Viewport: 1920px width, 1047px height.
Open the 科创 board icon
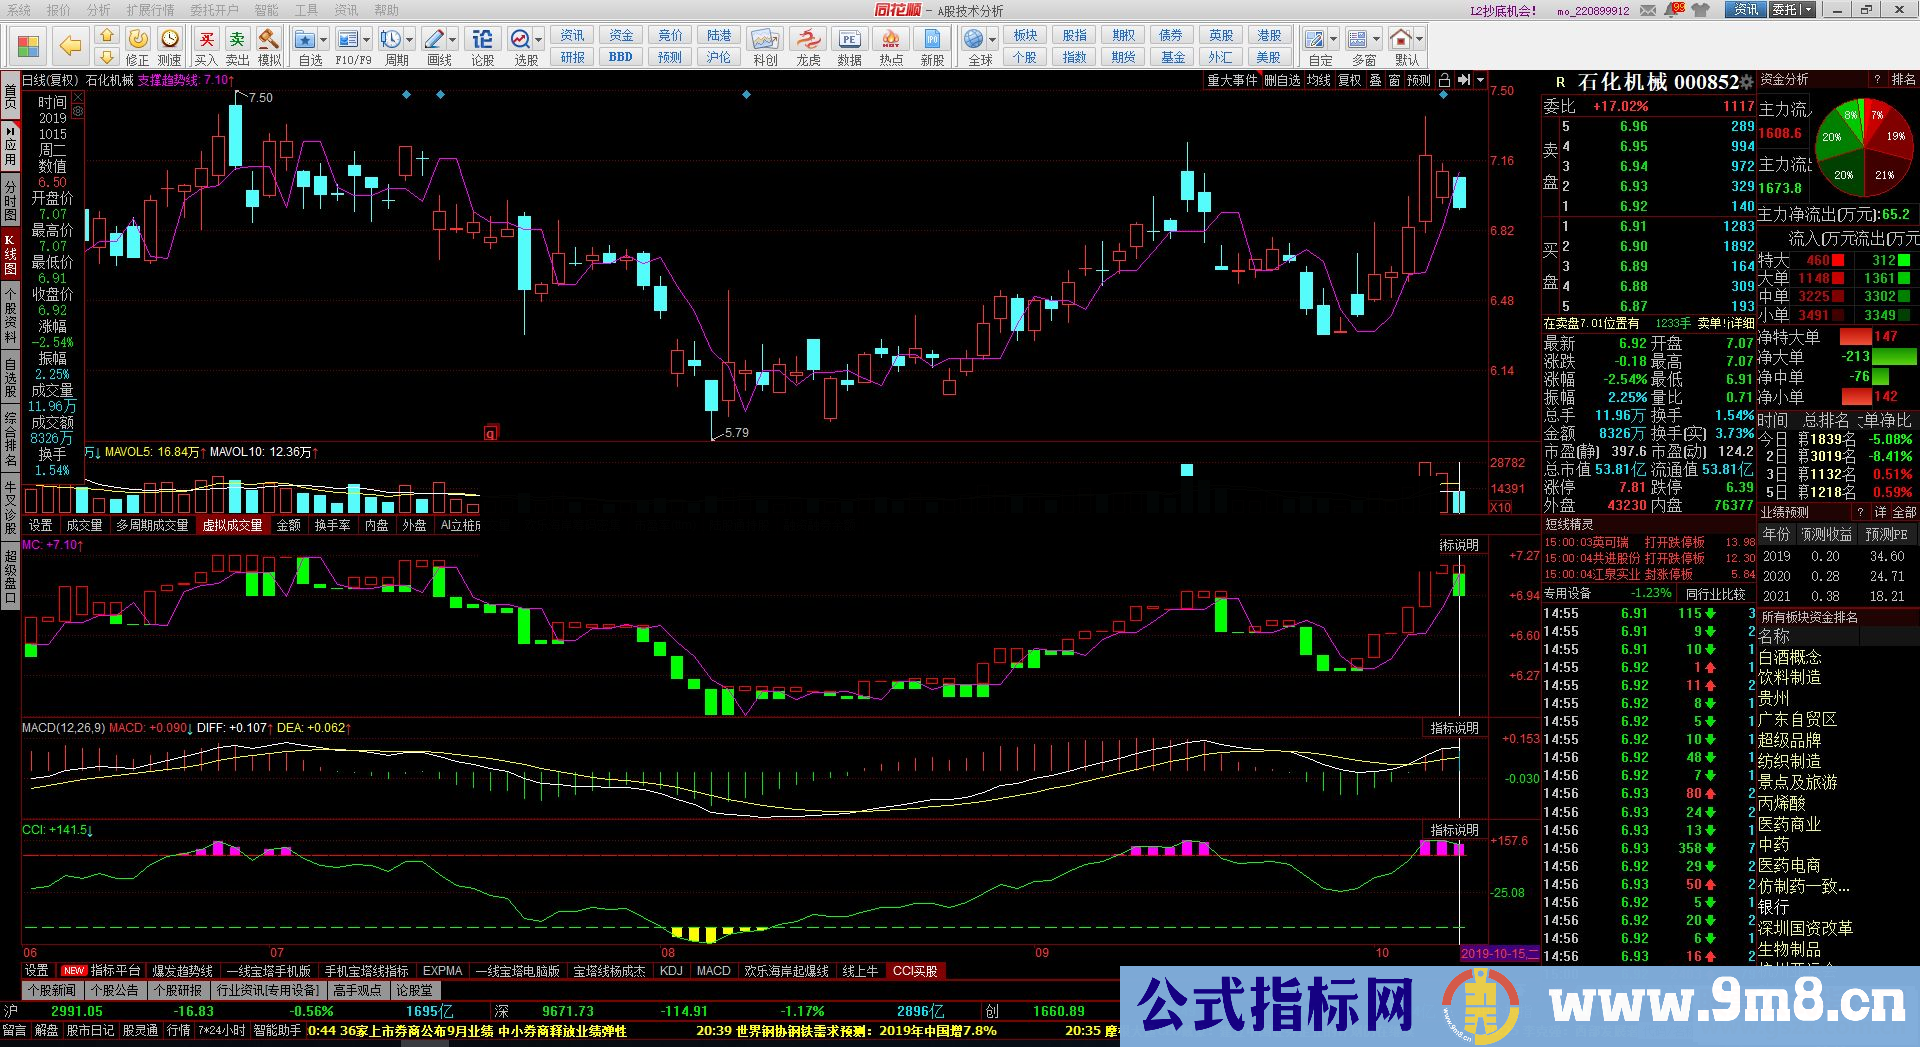pyautogui.click(x=765, y=46)
